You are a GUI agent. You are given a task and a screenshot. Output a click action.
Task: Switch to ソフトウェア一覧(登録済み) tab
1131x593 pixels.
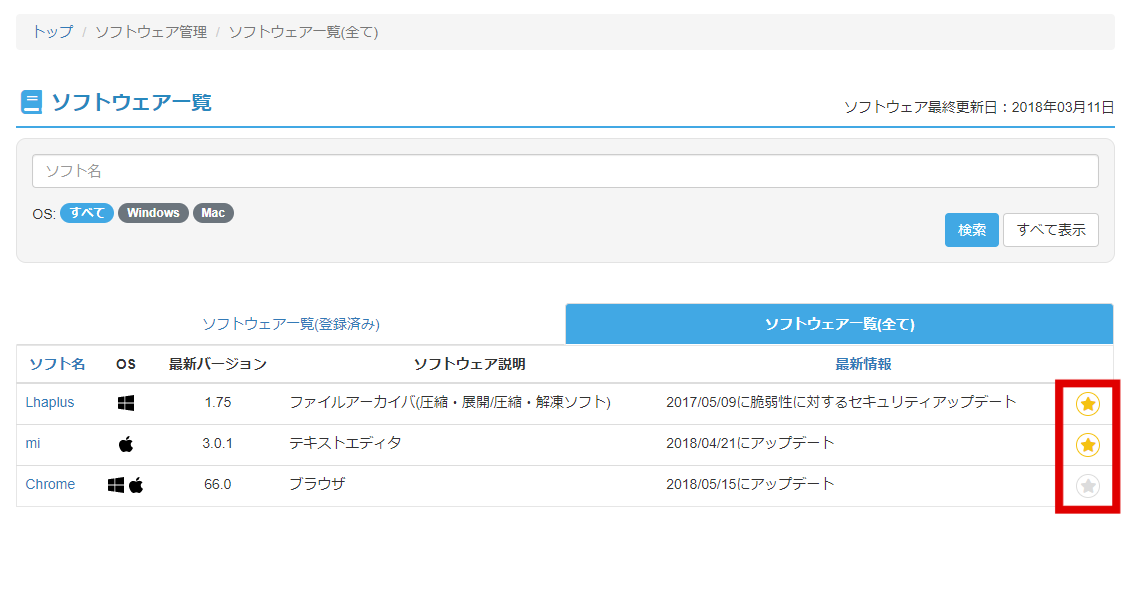pyautogui.click(x=291, y=324)
